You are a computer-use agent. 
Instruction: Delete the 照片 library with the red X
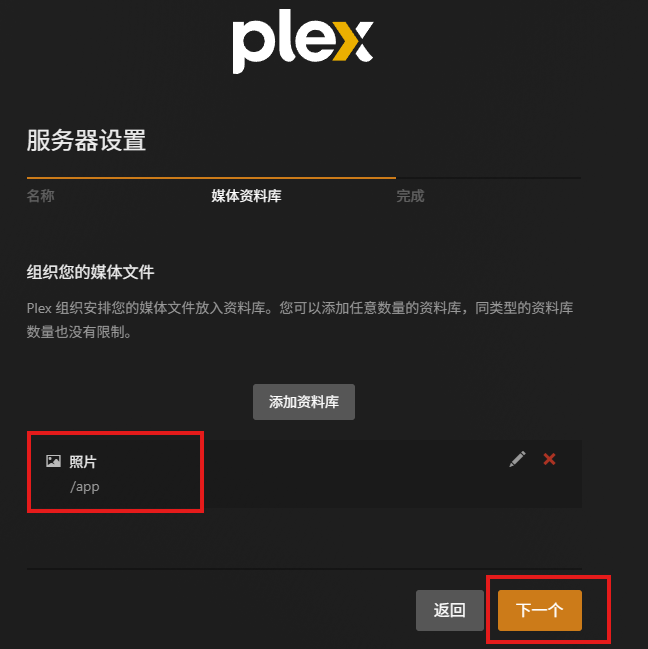pyautogui.click(x=549, y=459)
